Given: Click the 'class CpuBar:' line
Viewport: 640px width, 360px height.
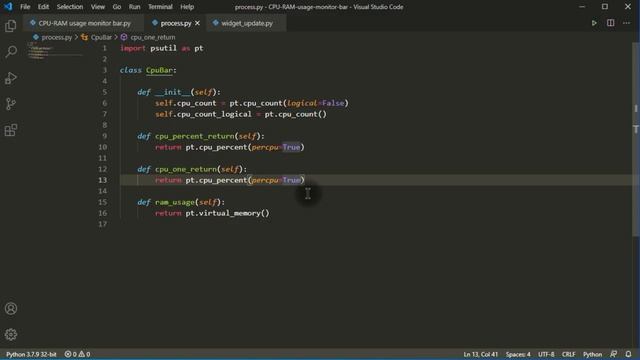Looking at the screenshot, I should pyautogui.click(x=148, y=70).
